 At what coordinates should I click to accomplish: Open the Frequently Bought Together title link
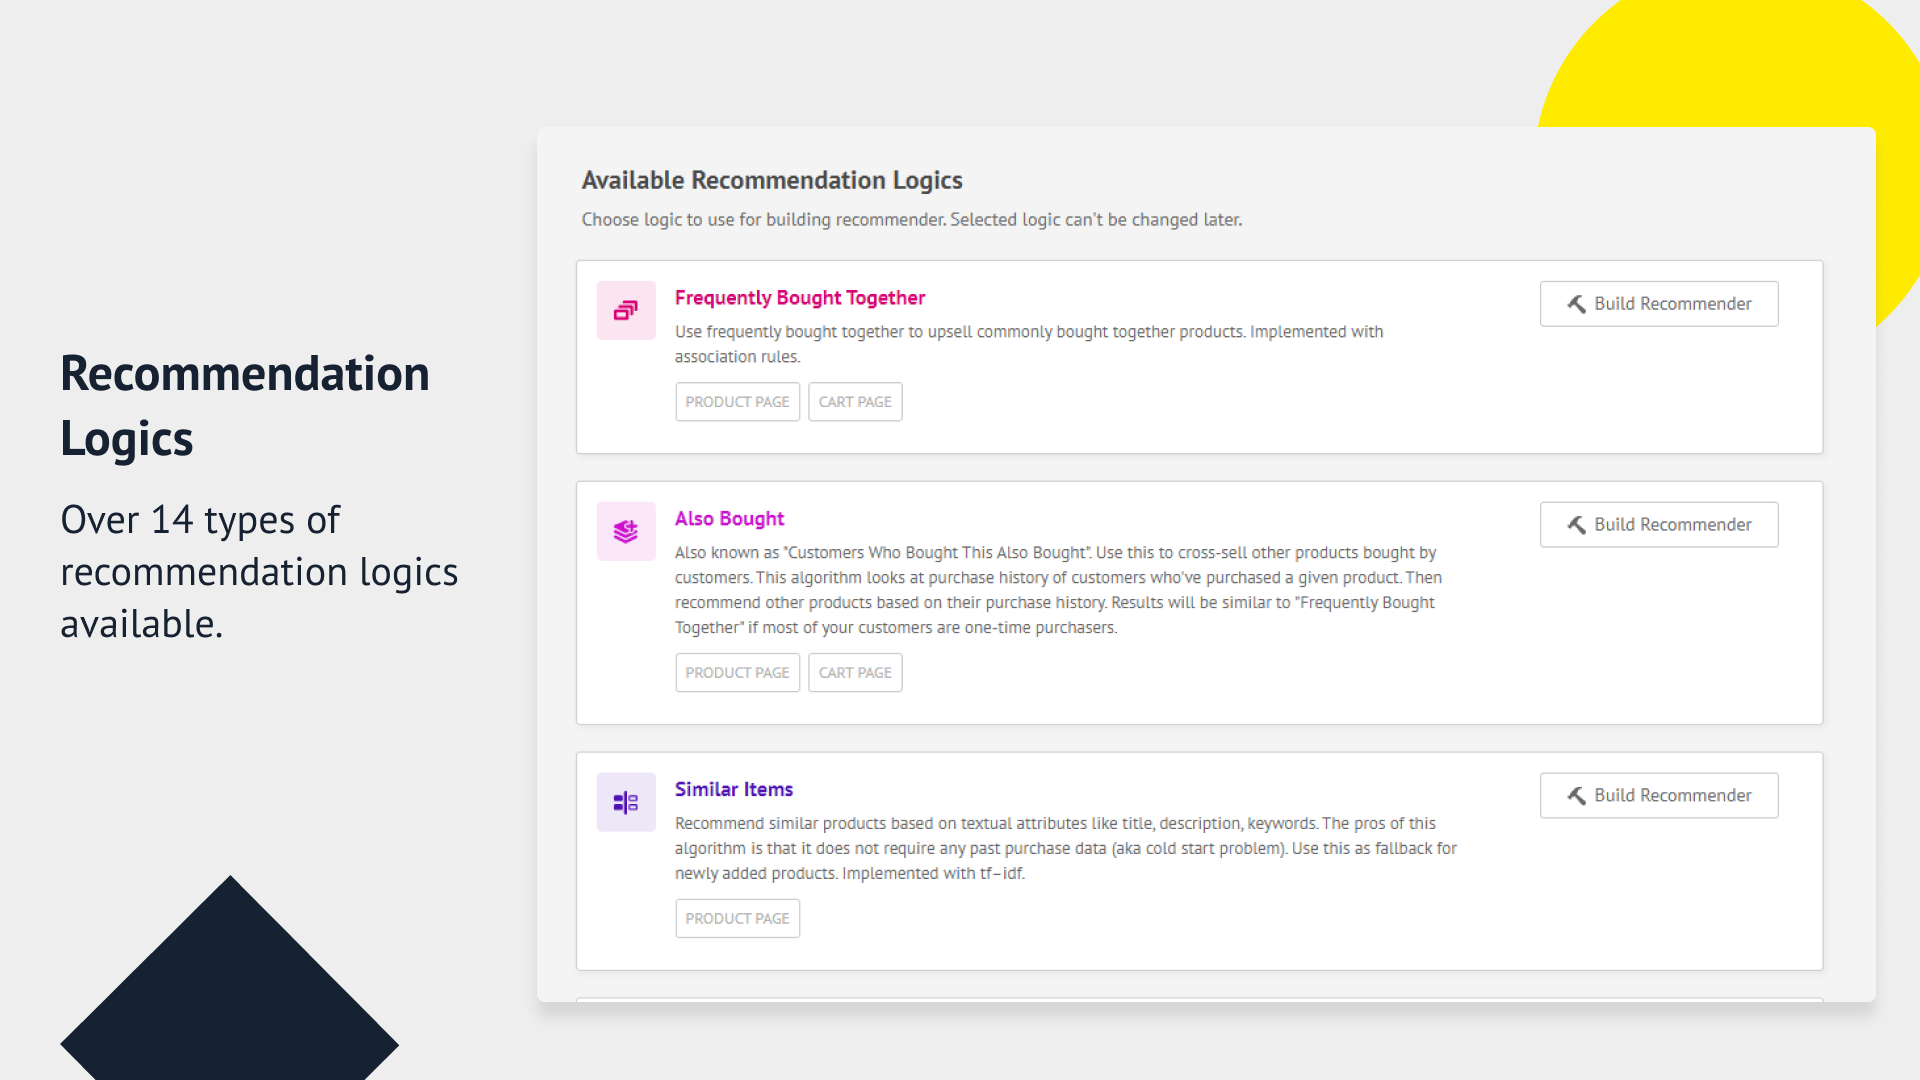point(799,298)
